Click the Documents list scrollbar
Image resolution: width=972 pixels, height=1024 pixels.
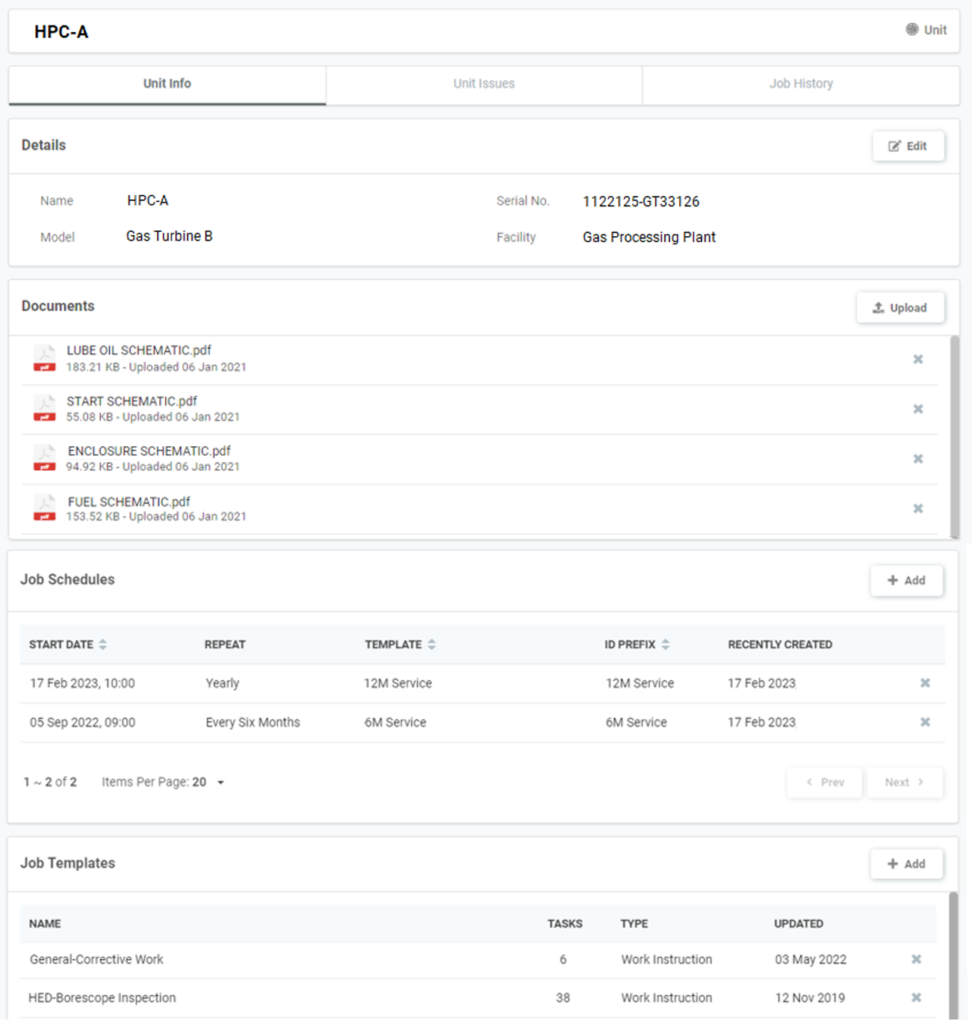[x=953, y=430]
